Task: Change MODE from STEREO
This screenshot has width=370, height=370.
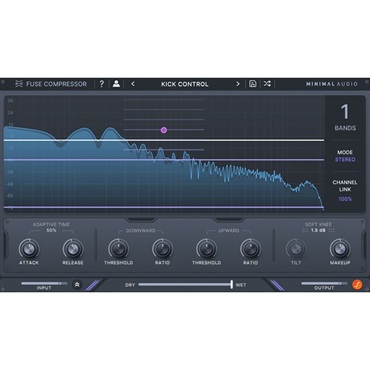Action: pos(345,160)
